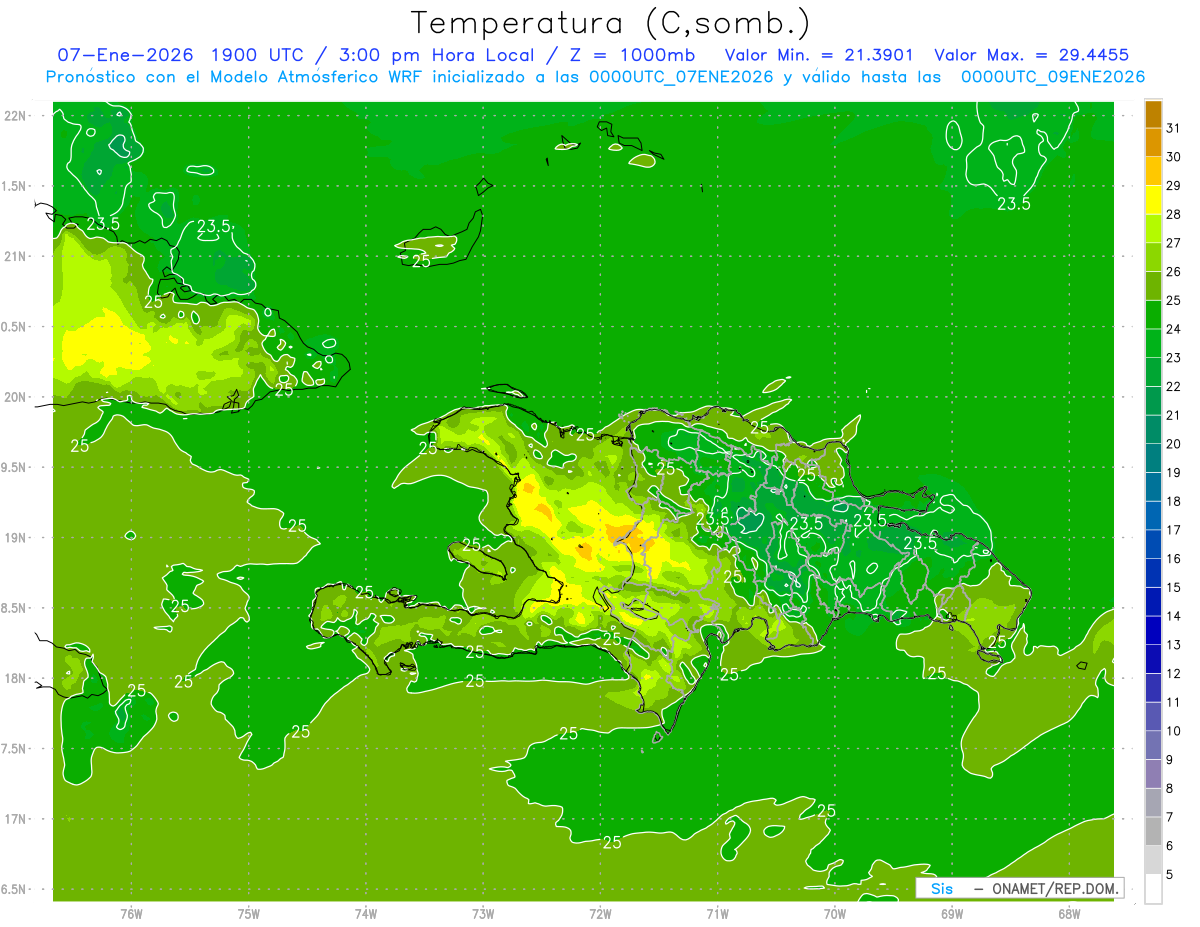
Task: Pick the purple legend swatch between 9 and 10
Action: coord(1153,745)
